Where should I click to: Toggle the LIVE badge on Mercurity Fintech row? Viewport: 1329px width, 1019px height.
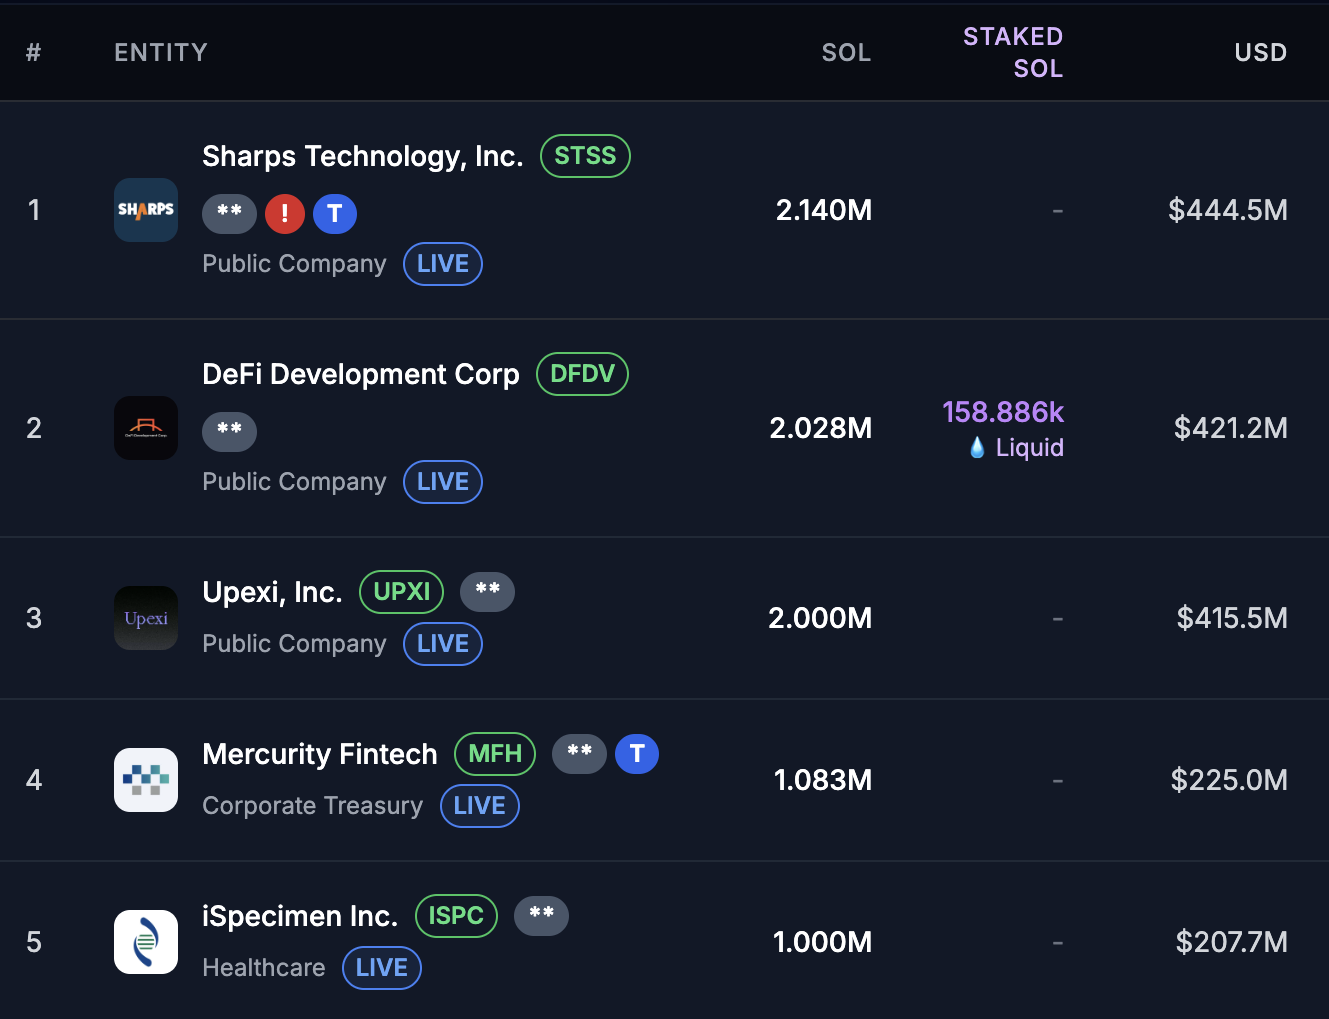click(479, 806)
